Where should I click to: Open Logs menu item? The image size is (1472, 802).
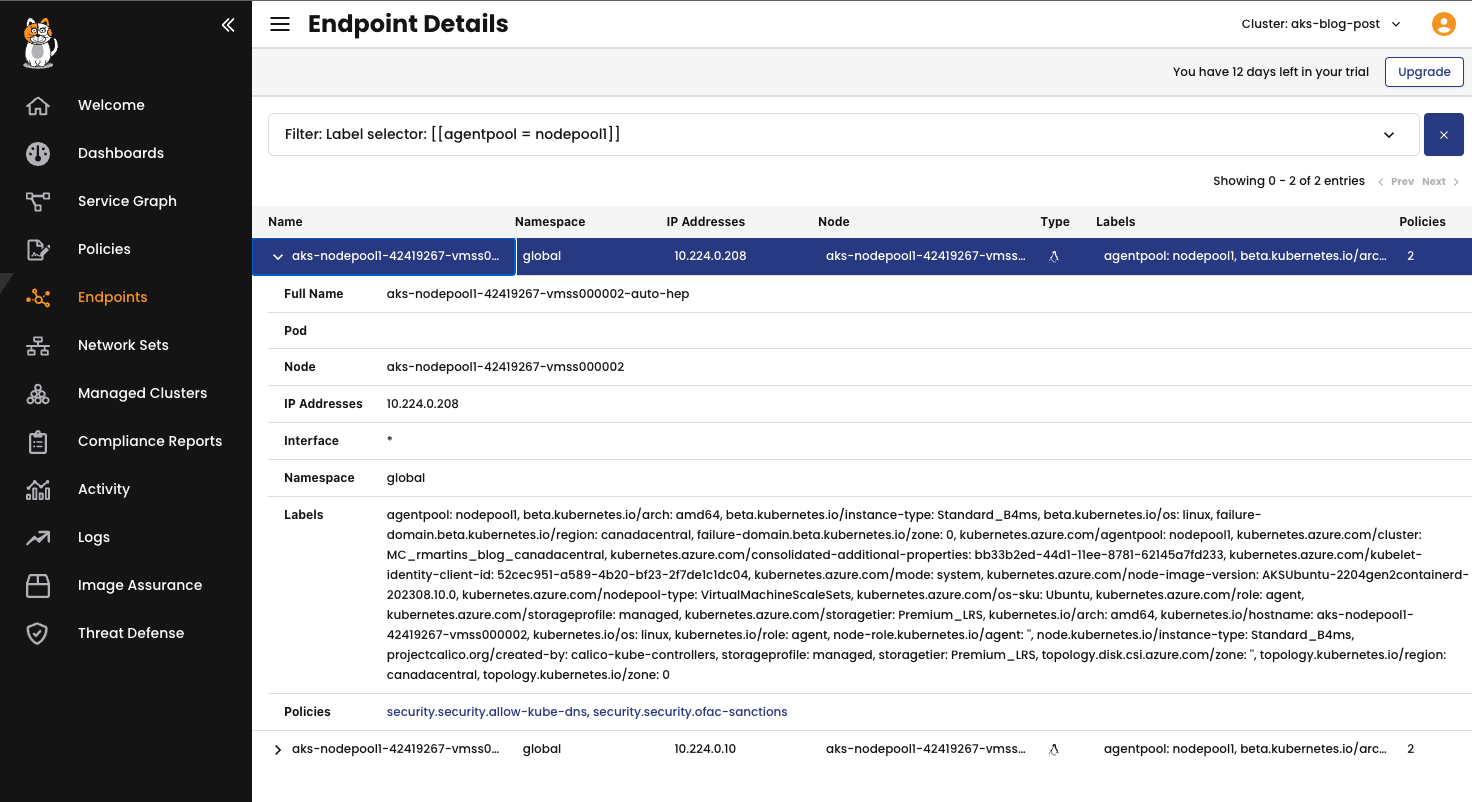point(94,537)
